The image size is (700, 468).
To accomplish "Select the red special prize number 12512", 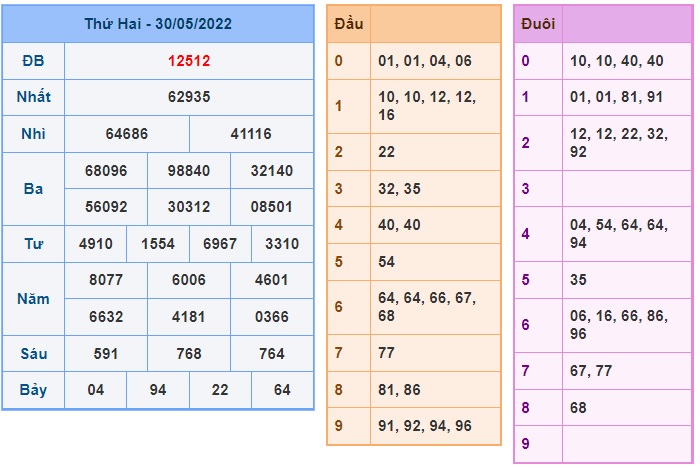I will tap(189, 61).
